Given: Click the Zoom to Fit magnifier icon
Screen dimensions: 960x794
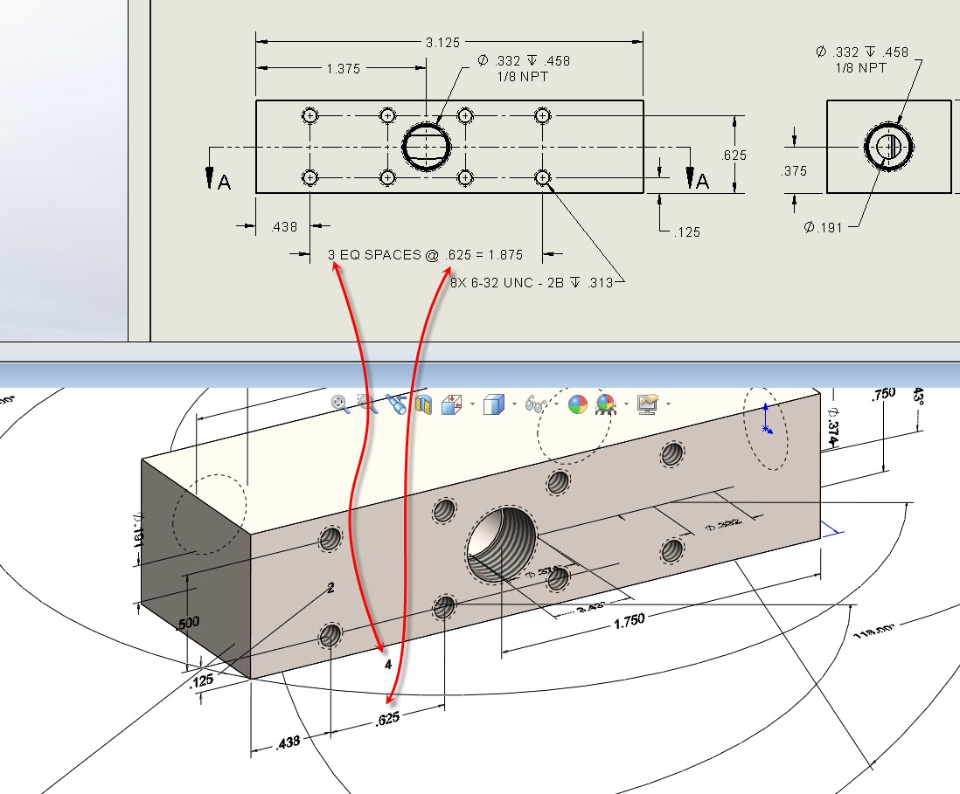Looking at the screenshot, I should pyautogui.click(x=340, y=403).
